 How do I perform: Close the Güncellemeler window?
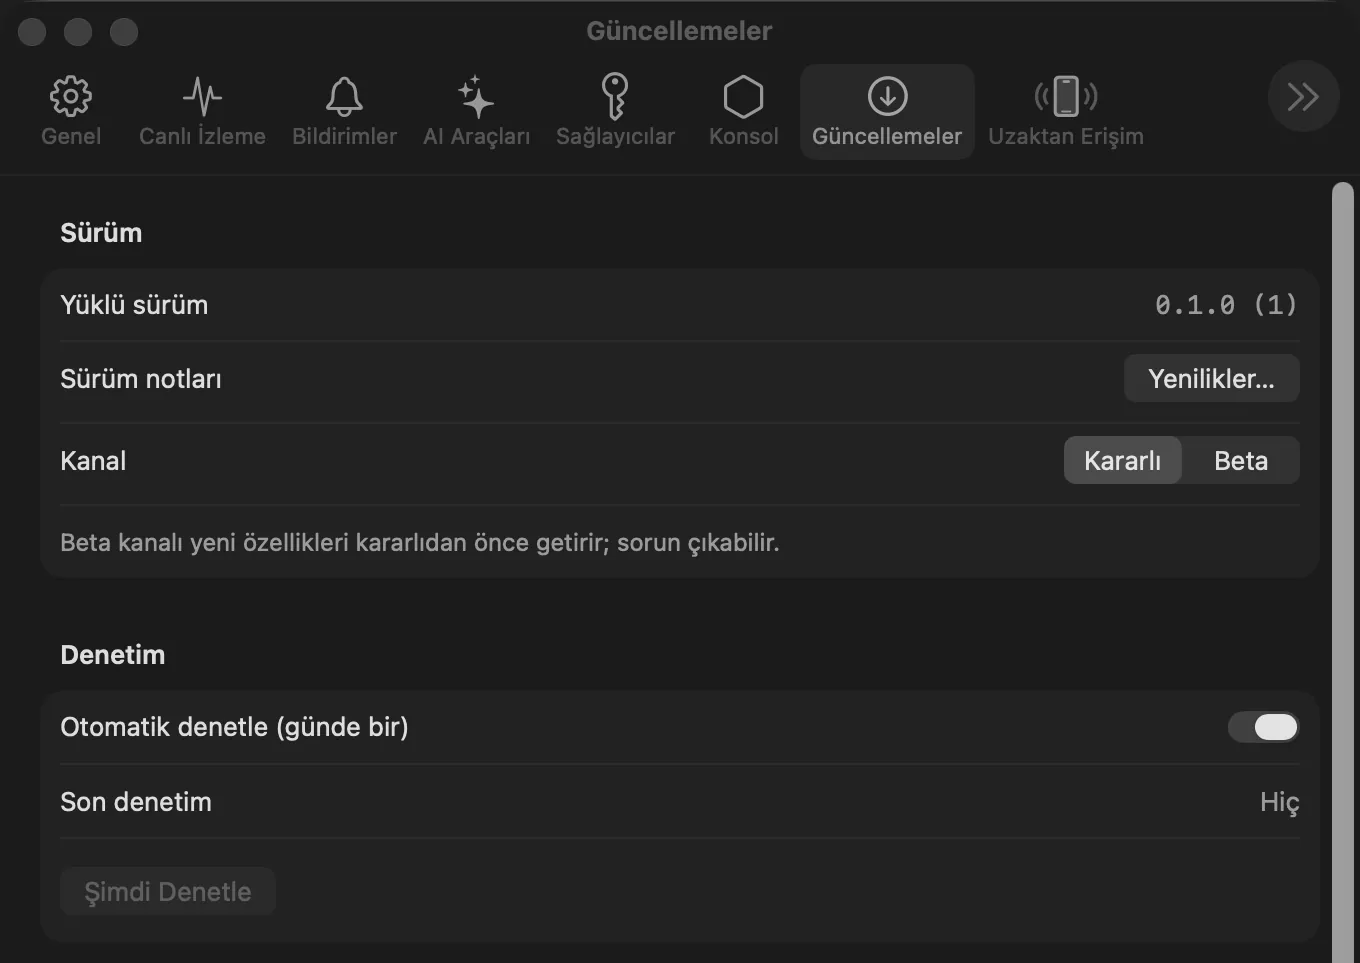tap(32, 32)
